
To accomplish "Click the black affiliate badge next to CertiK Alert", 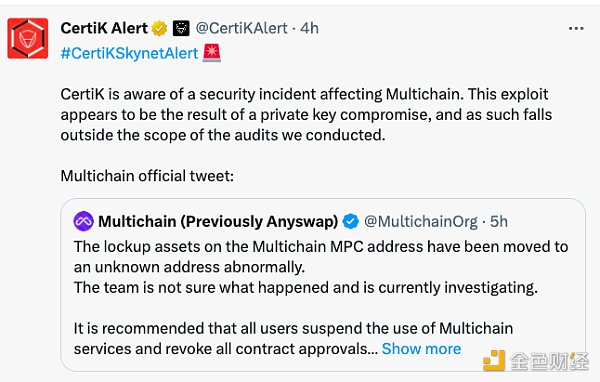I will point(181,28).
